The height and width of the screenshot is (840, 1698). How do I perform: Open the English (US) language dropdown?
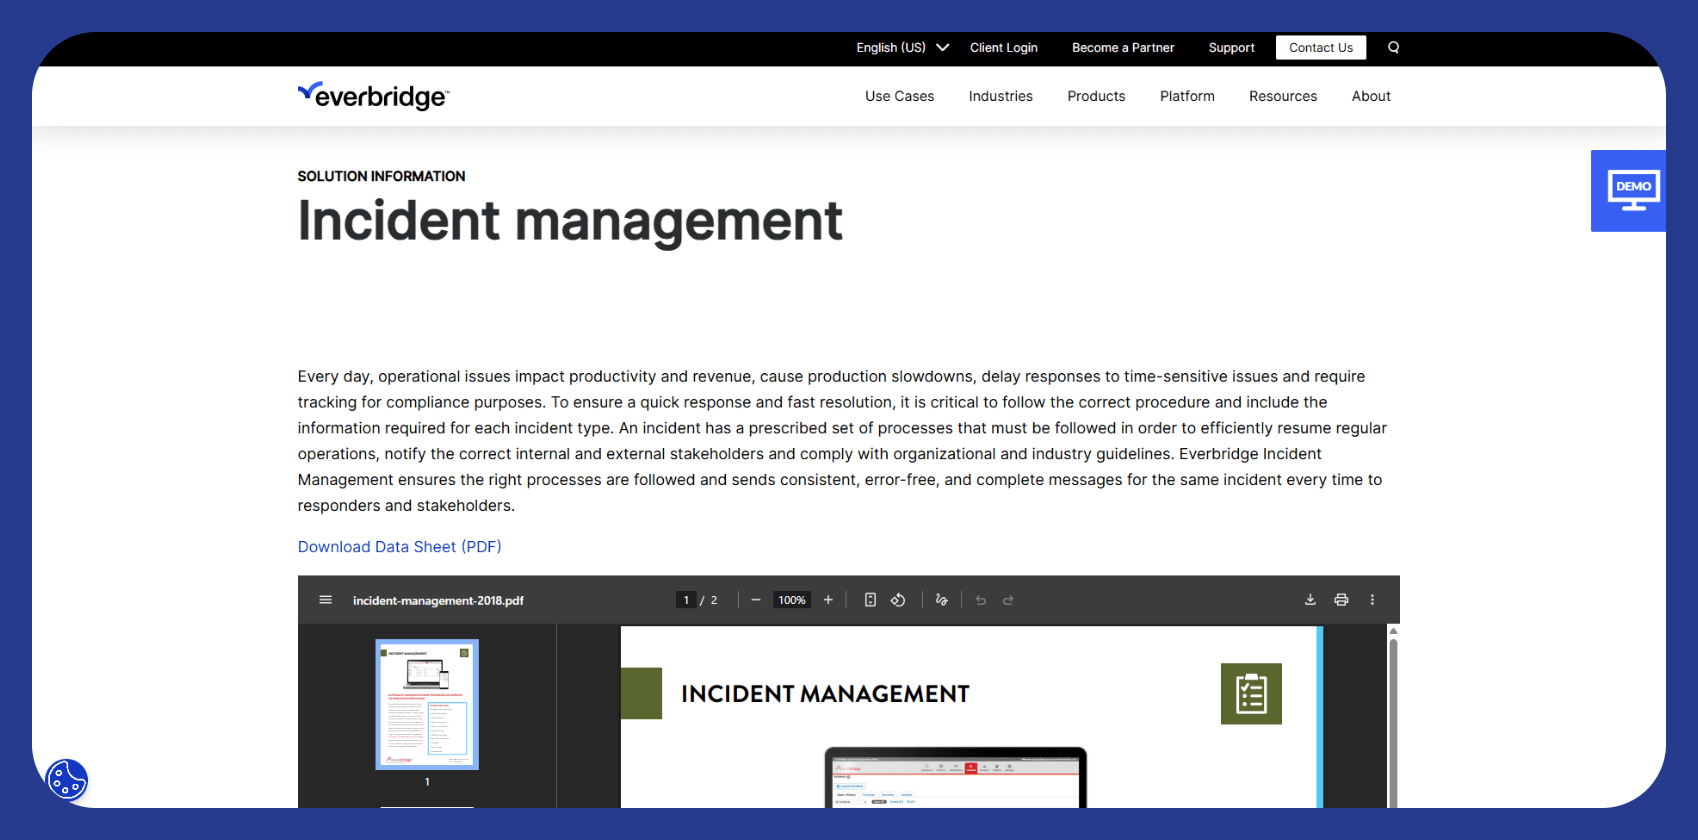(x=902, y=47)
